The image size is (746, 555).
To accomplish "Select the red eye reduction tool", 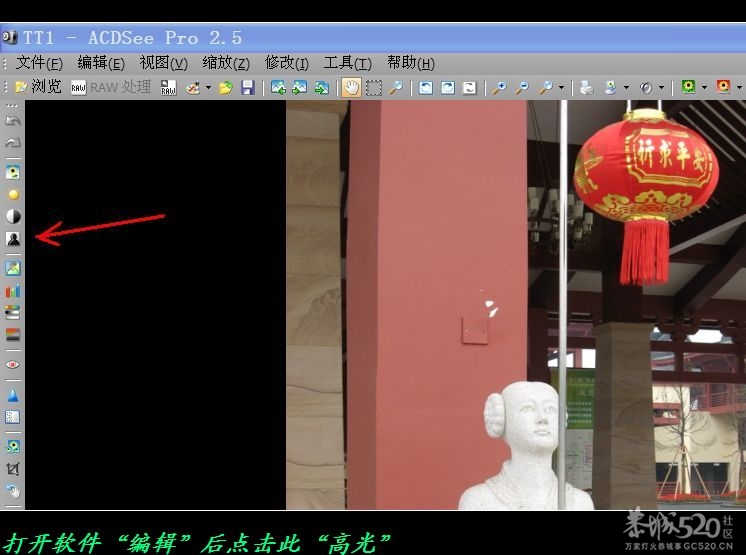I will pyautogui.click(x=13, y=364).
